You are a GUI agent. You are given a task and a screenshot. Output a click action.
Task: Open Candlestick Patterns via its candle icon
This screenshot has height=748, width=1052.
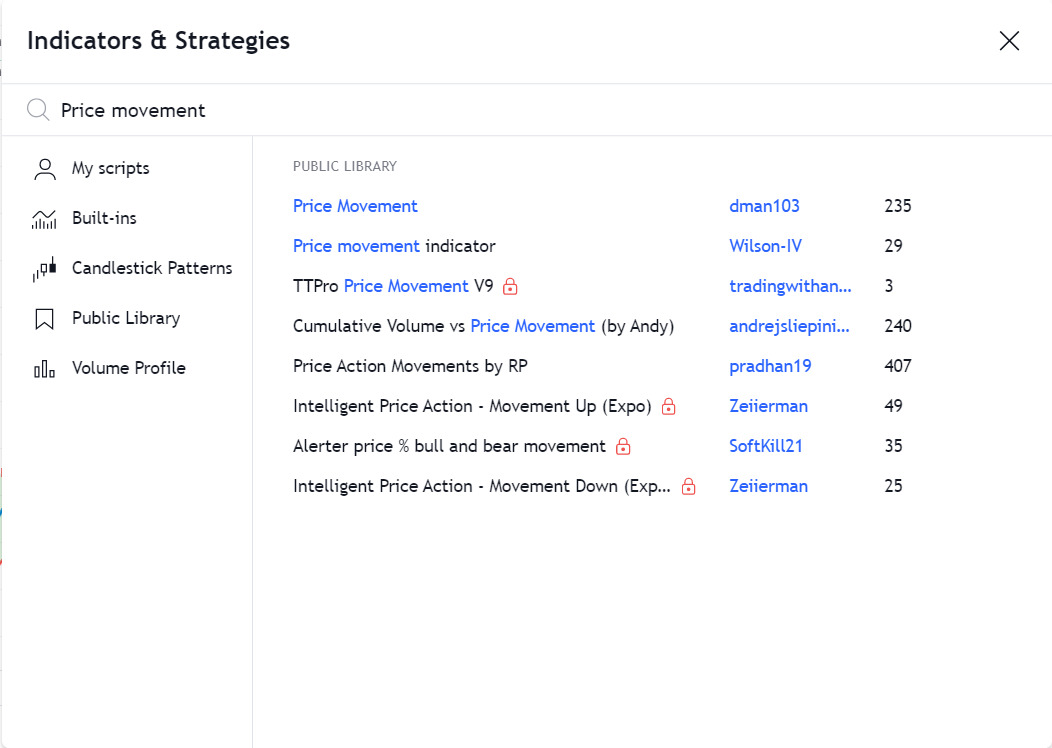point(44,268)
